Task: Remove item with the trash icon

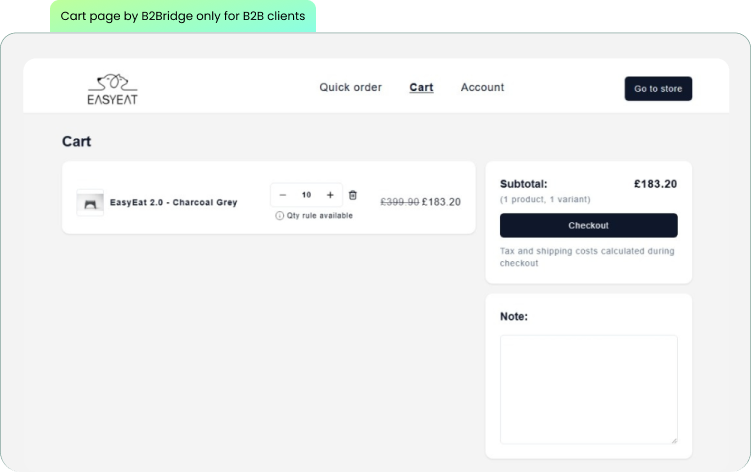Action: 352,195
